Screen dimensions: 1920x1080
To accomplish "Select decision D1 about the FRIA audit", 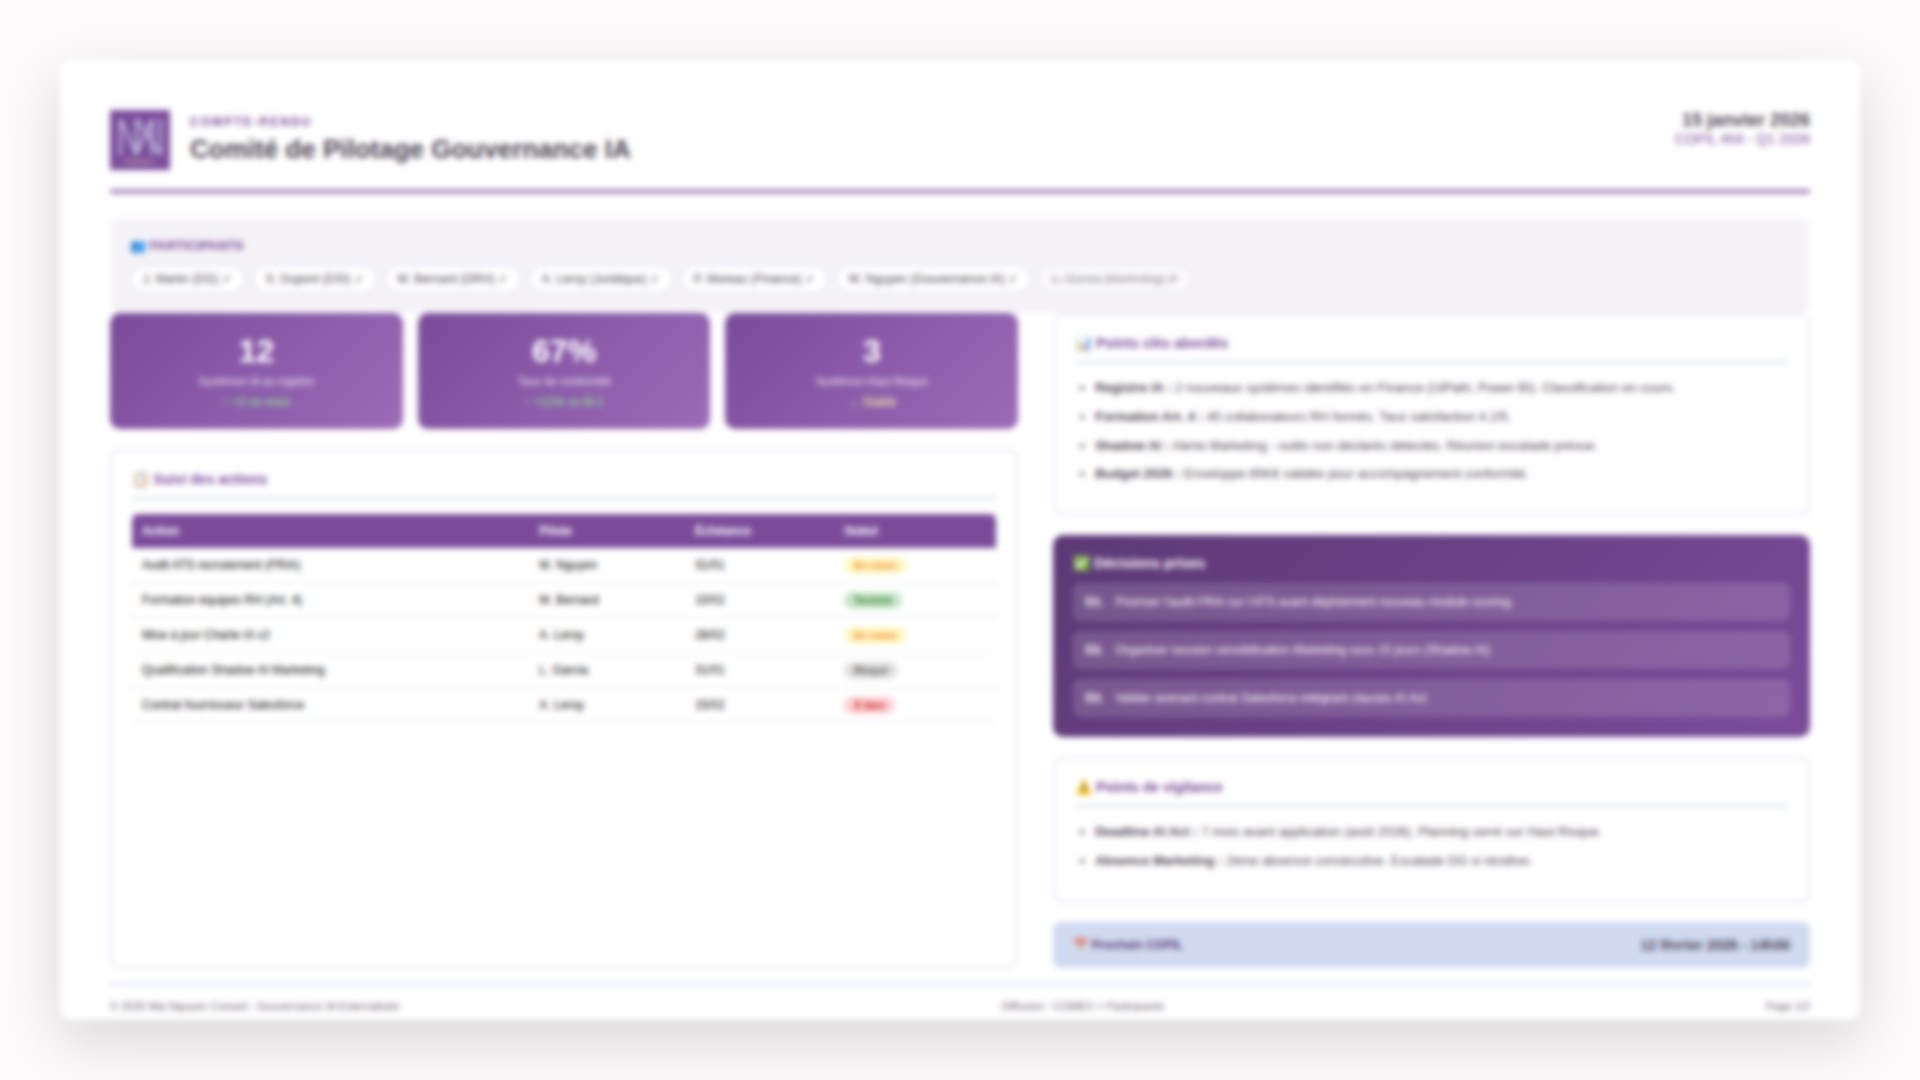I will pos(1430,602).
